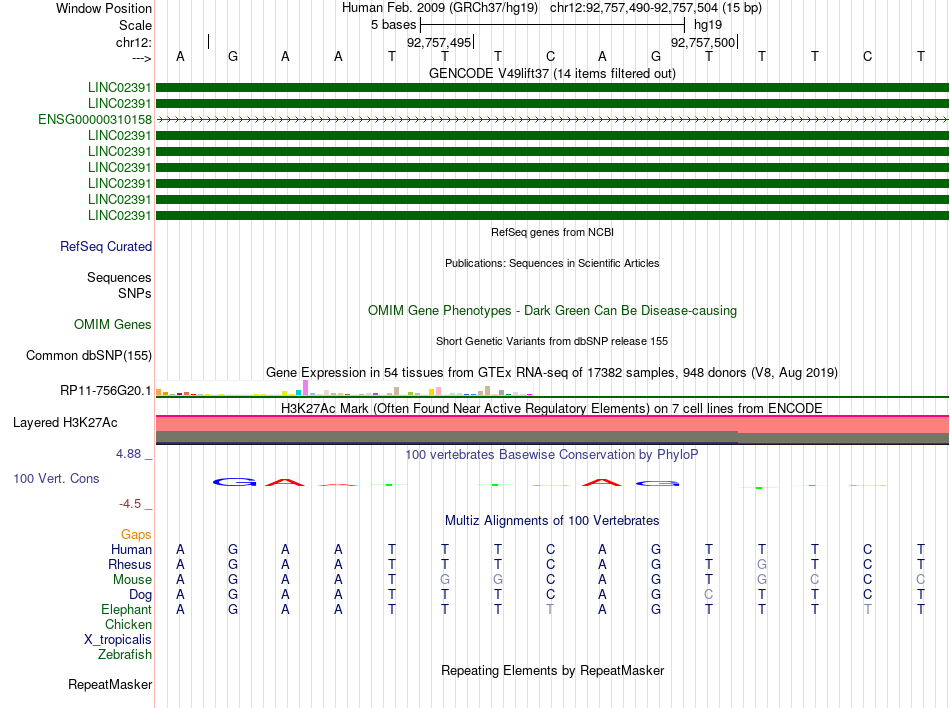
Task: Select the X_tropicalis species label
Action: (x=118, y=640)
